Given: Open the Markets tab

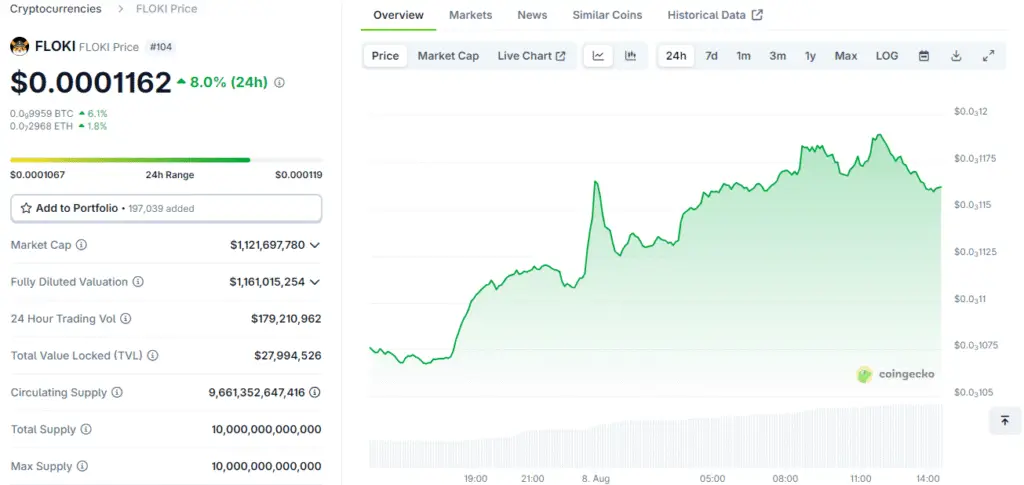Looking at the screenshot, I should [471, 15].
